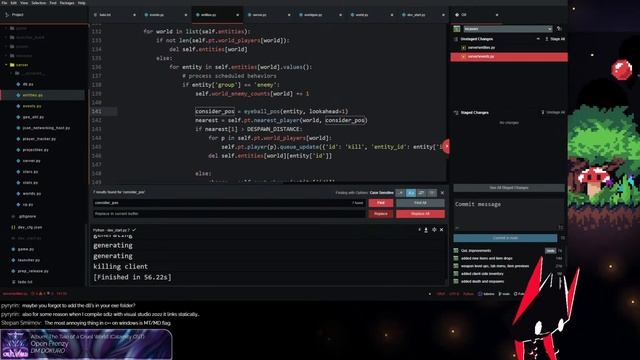This screenshot has width=640, height=360.
Task: Expand the __pycache__ folder under server
Action: coord(12,73)
